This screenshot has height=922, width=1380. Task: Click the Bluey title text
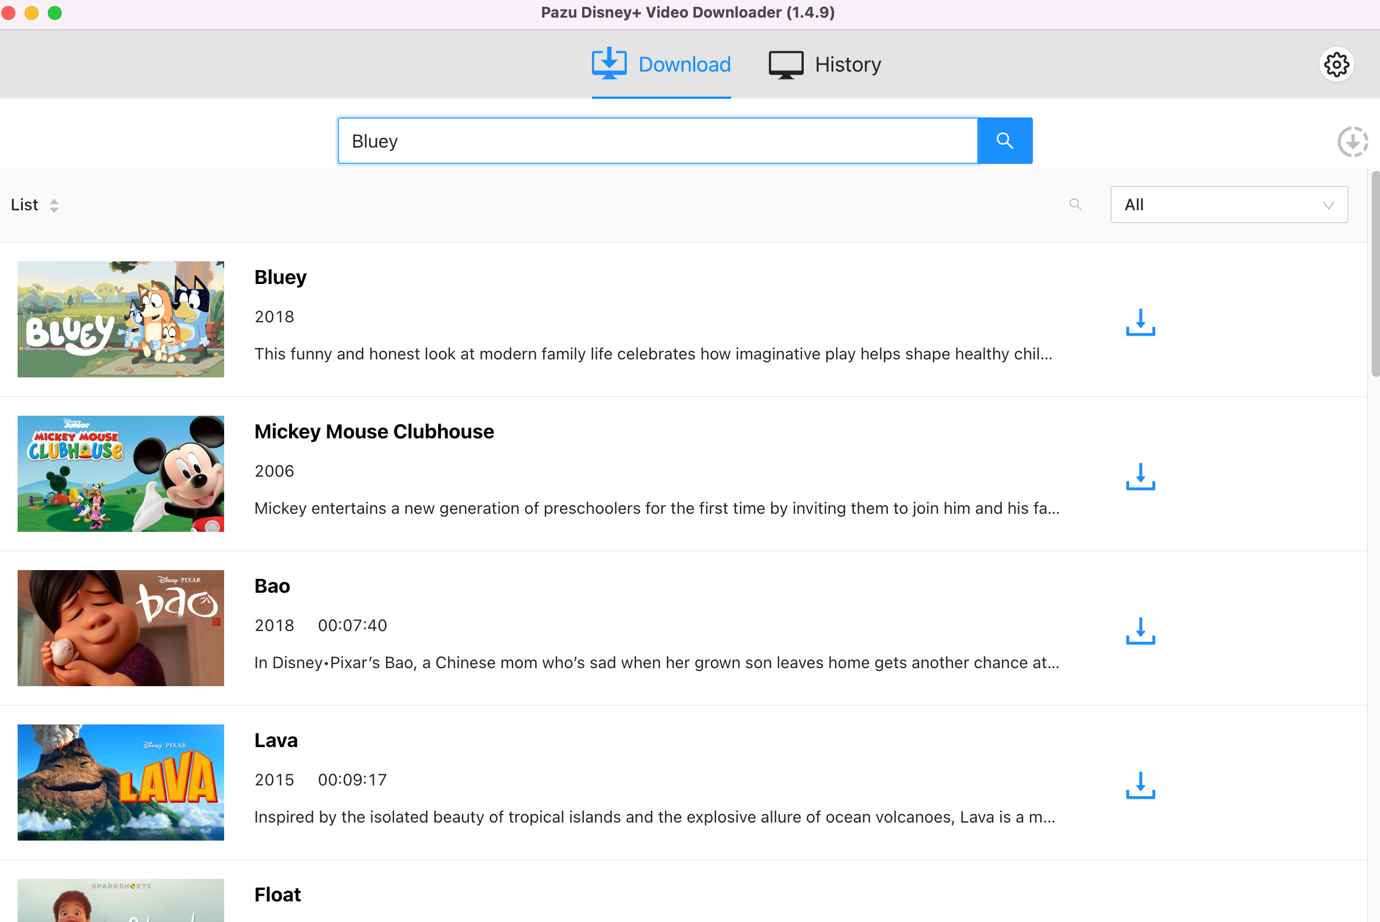pos(280,277)
